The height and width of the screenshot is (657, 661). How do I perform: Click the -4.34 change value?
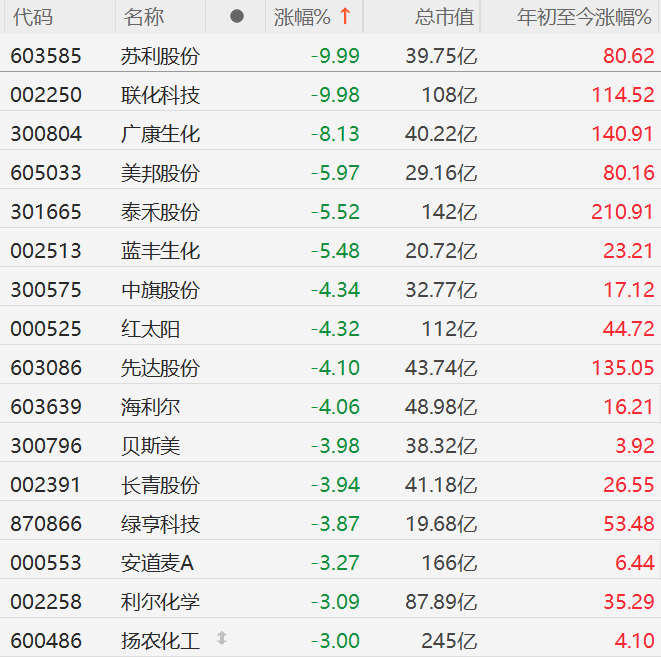[x=335, y=290]
